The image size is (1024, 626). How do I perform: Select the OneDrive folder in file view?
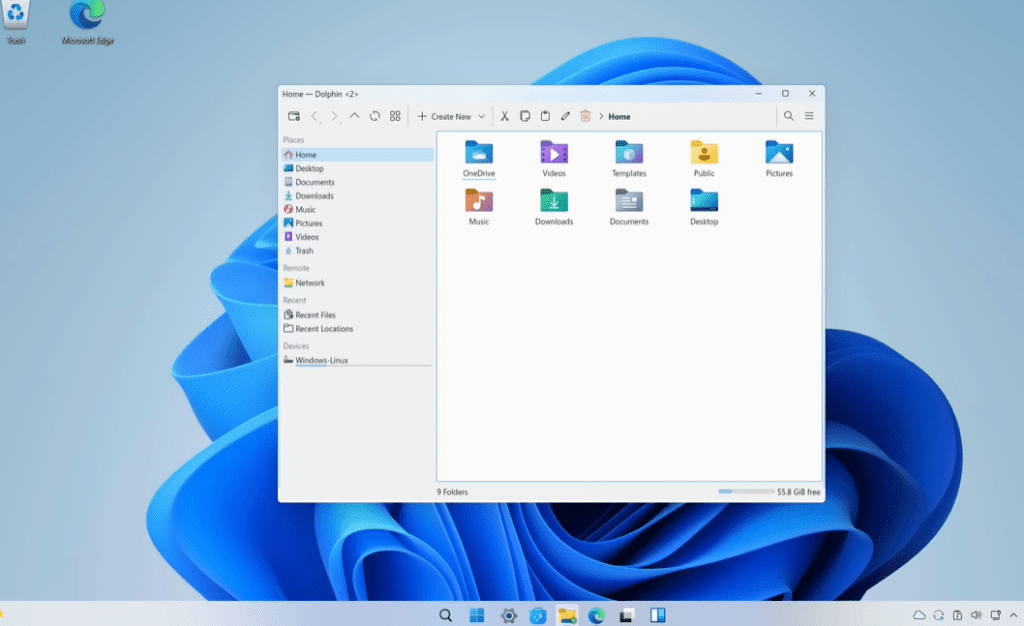point(479,153)
